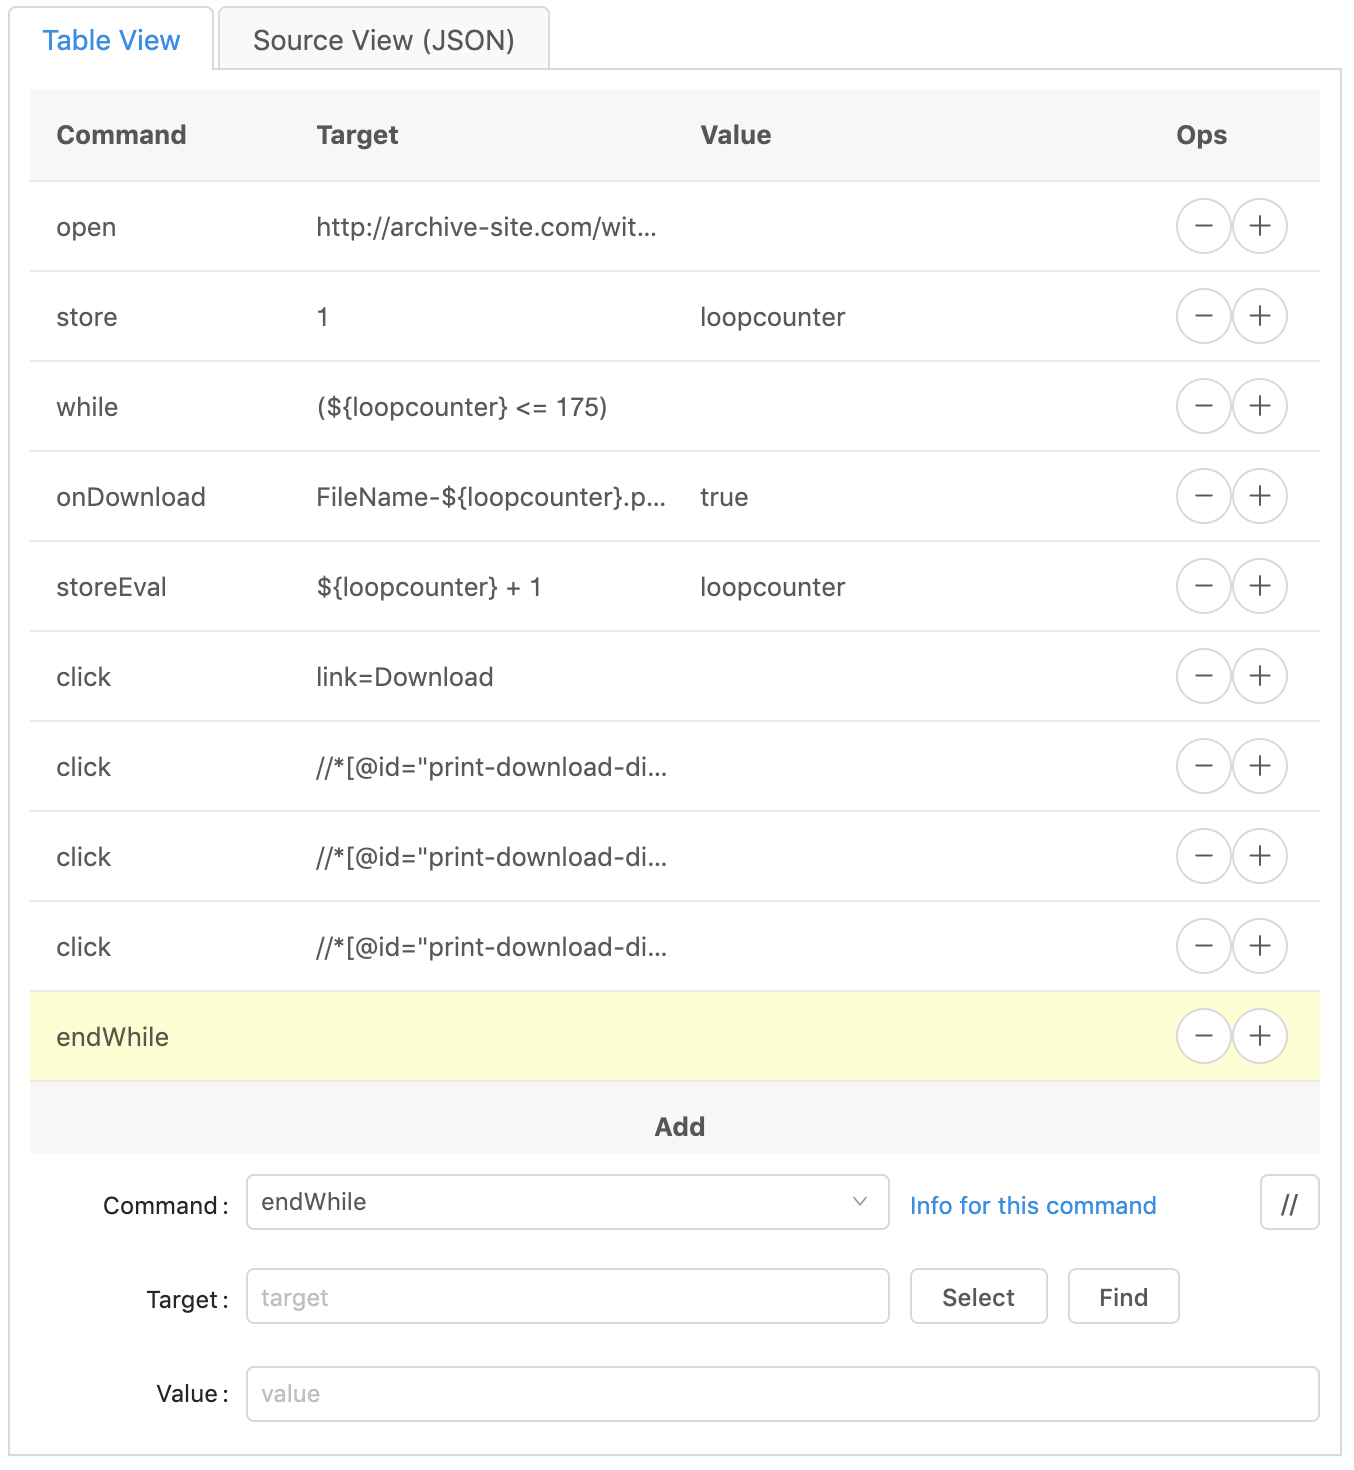The width and height of the screenshot is (1354, 1470).
Task: Click the Add button below the table
Action: 679,1127
